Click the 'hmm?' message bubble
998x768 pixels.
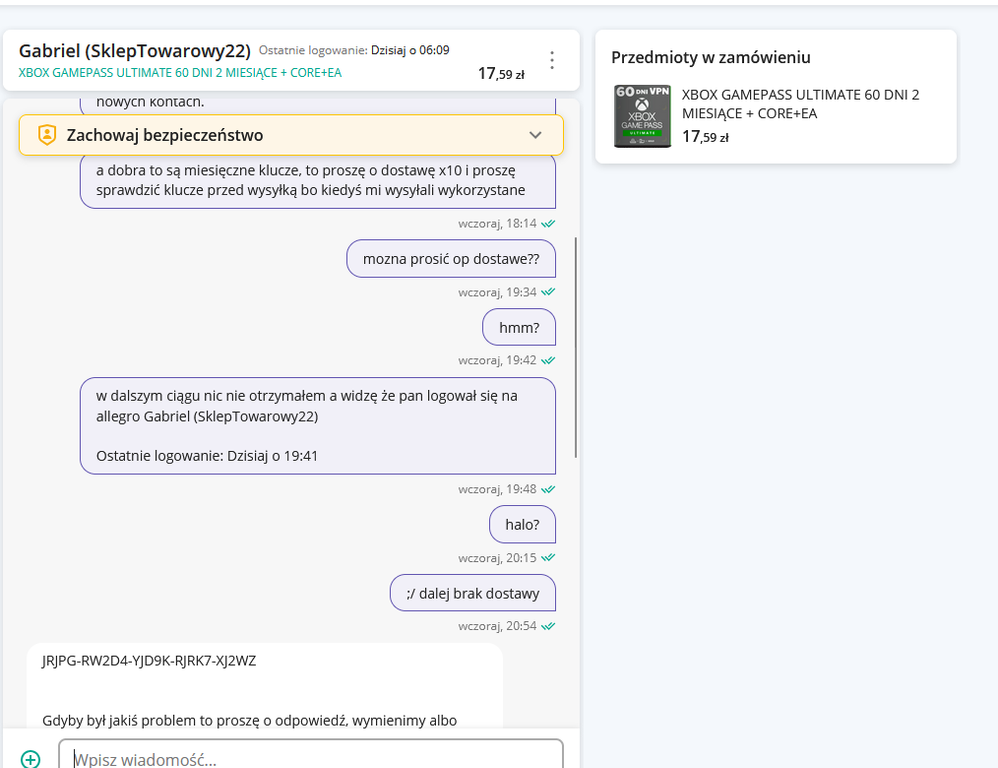click(x=519, y=328)
